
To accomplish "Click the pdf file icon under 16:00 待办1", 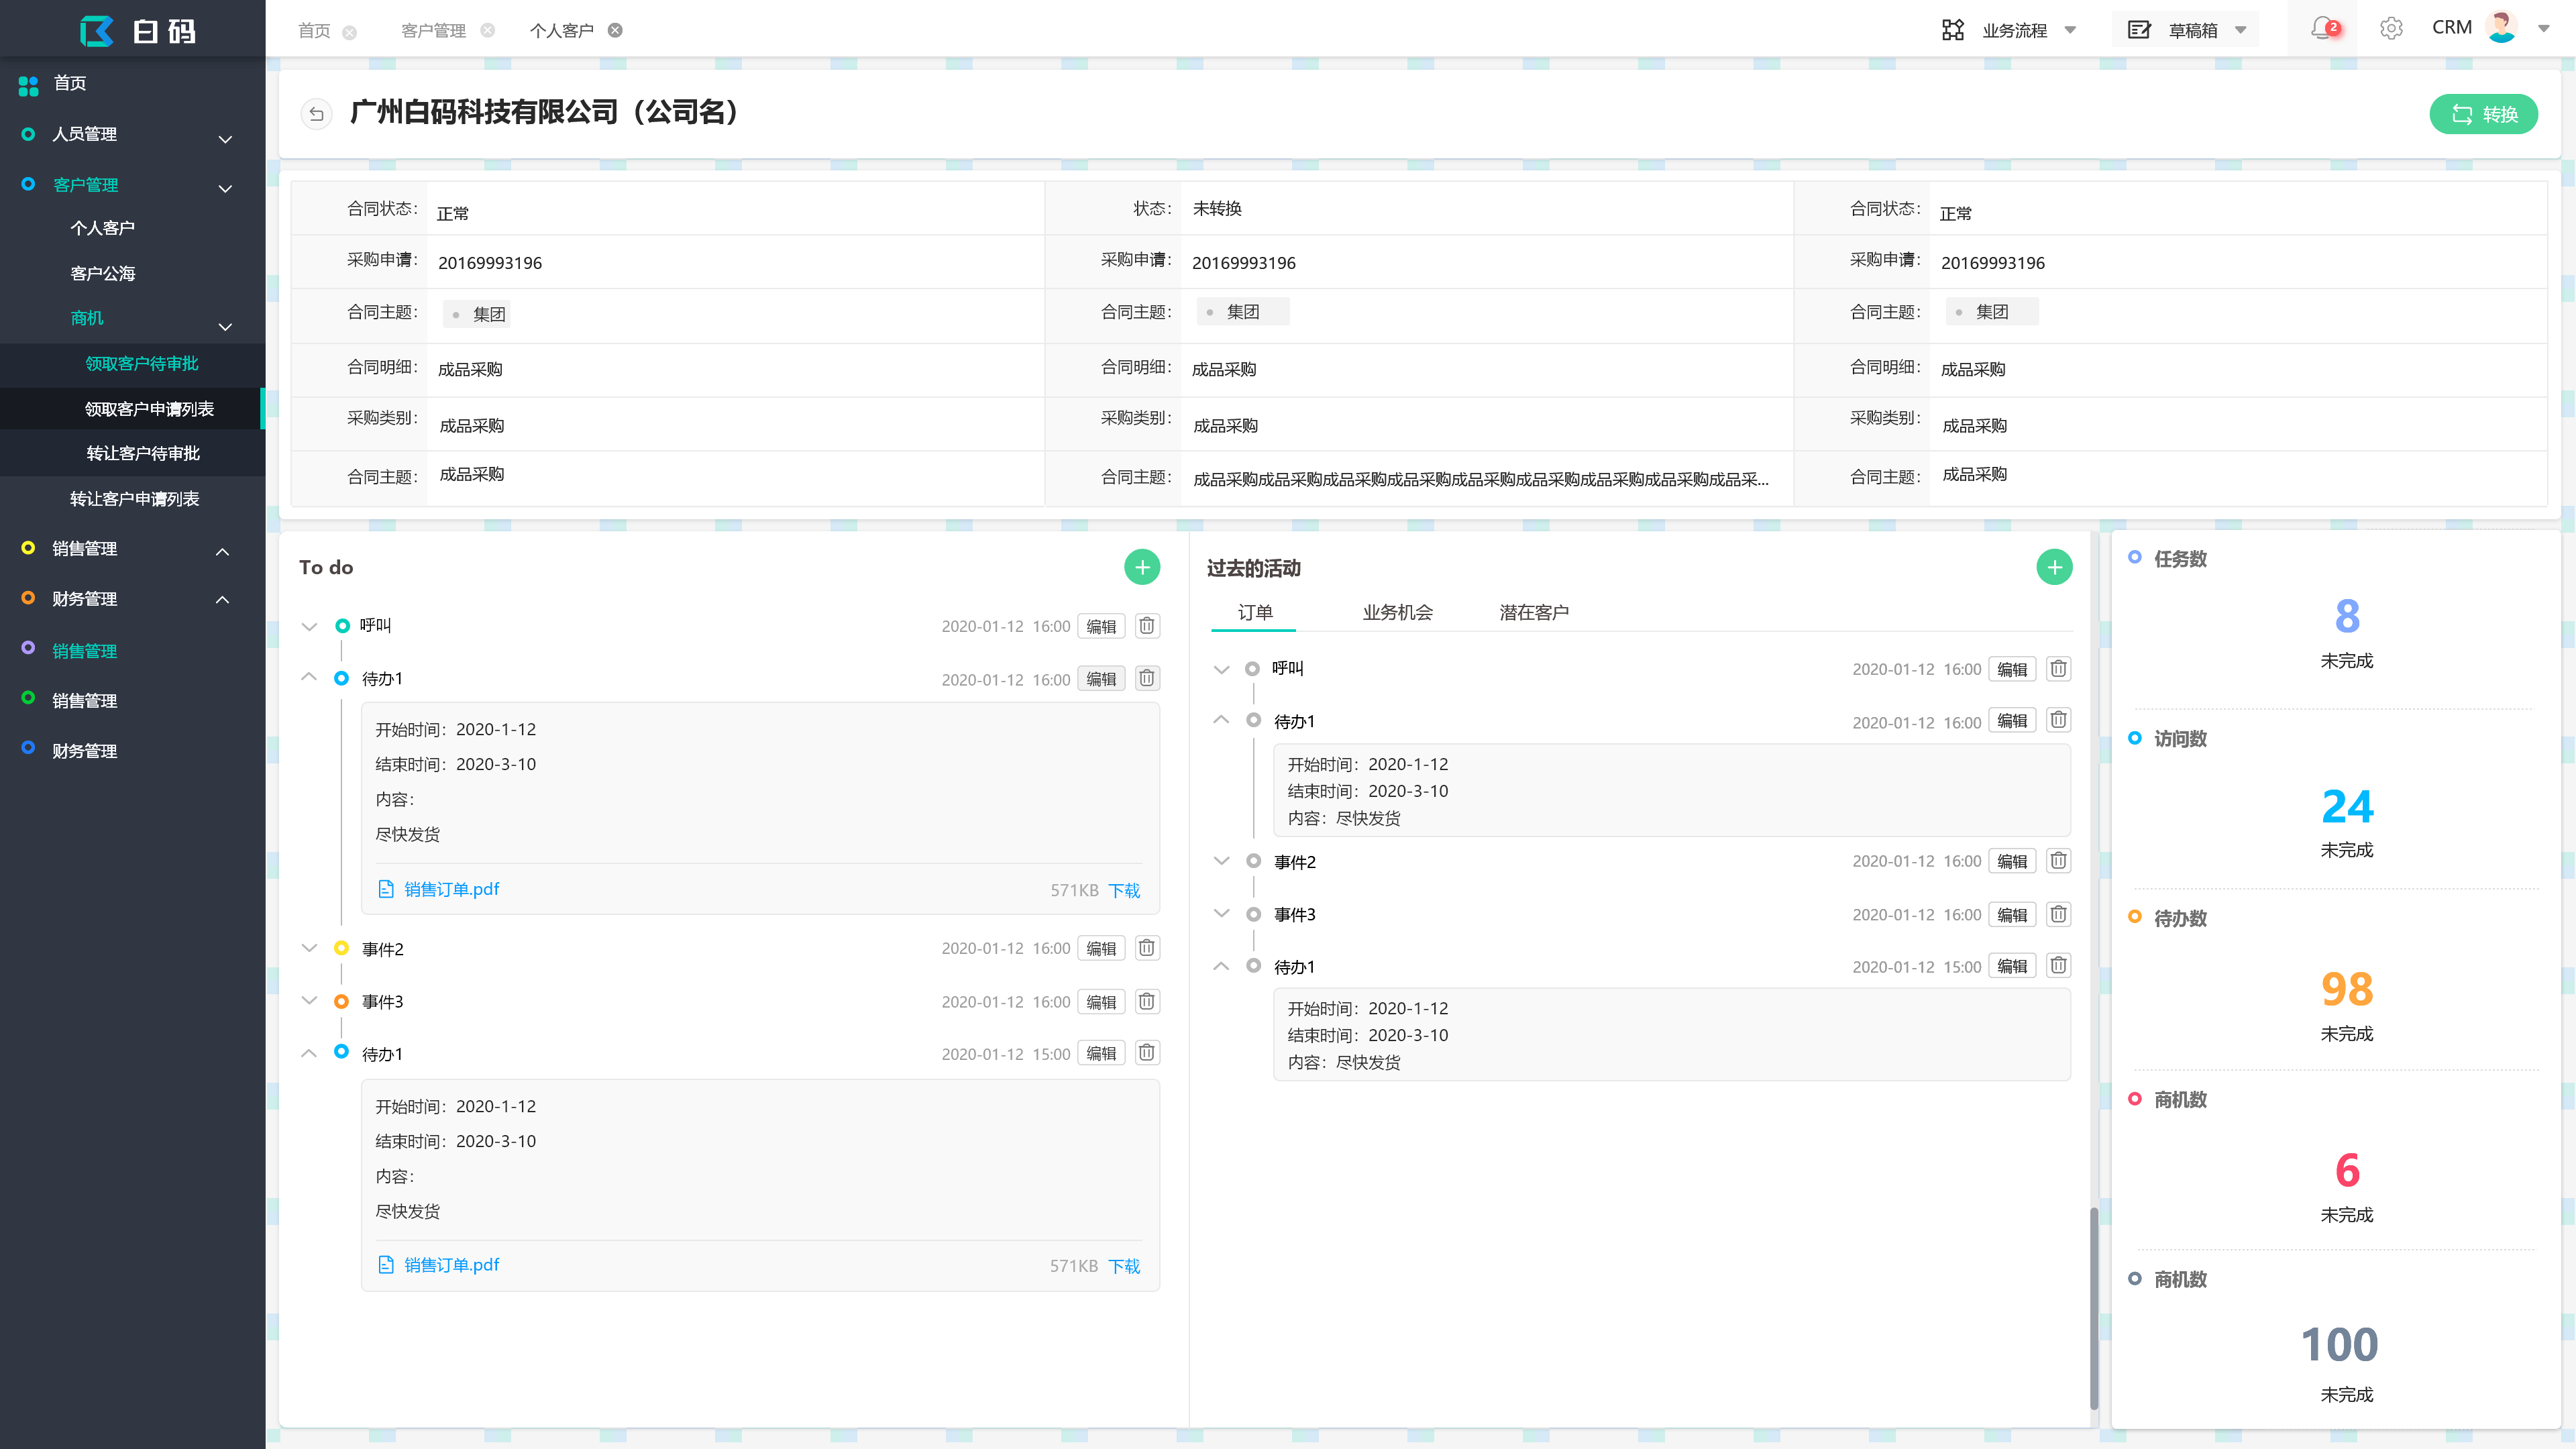I will tap(386, 889).
